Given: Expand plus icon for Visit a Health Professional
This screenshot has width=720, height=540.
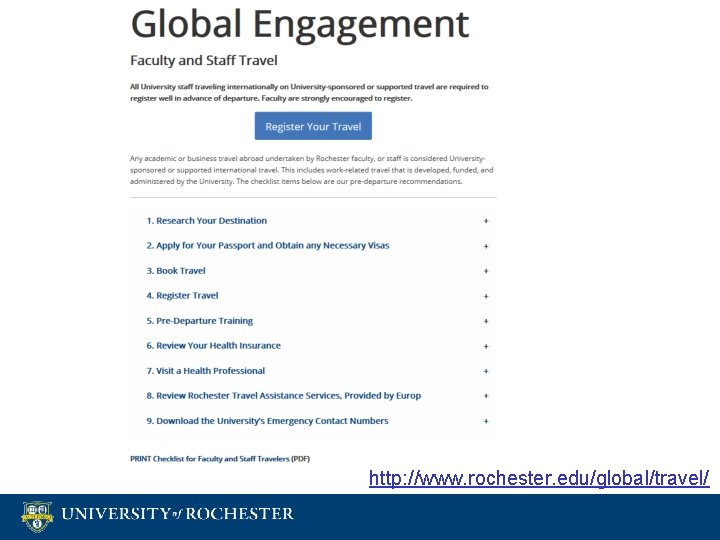Looking at the screenshot, I should 486,371.
